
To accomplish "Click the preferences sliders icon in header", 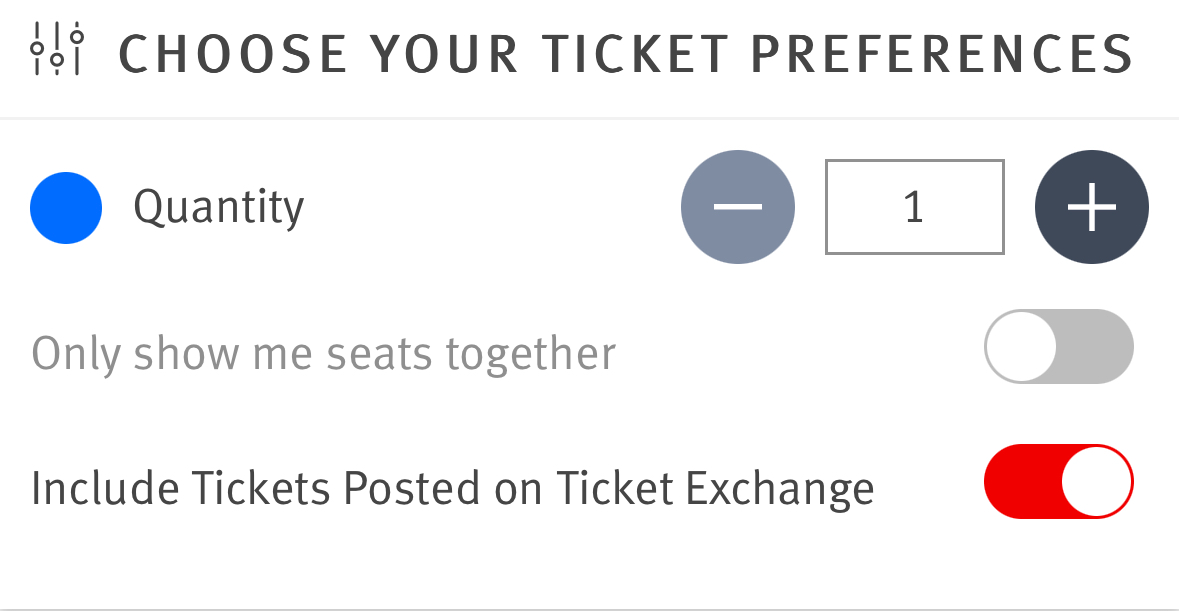I will [57, 51].
